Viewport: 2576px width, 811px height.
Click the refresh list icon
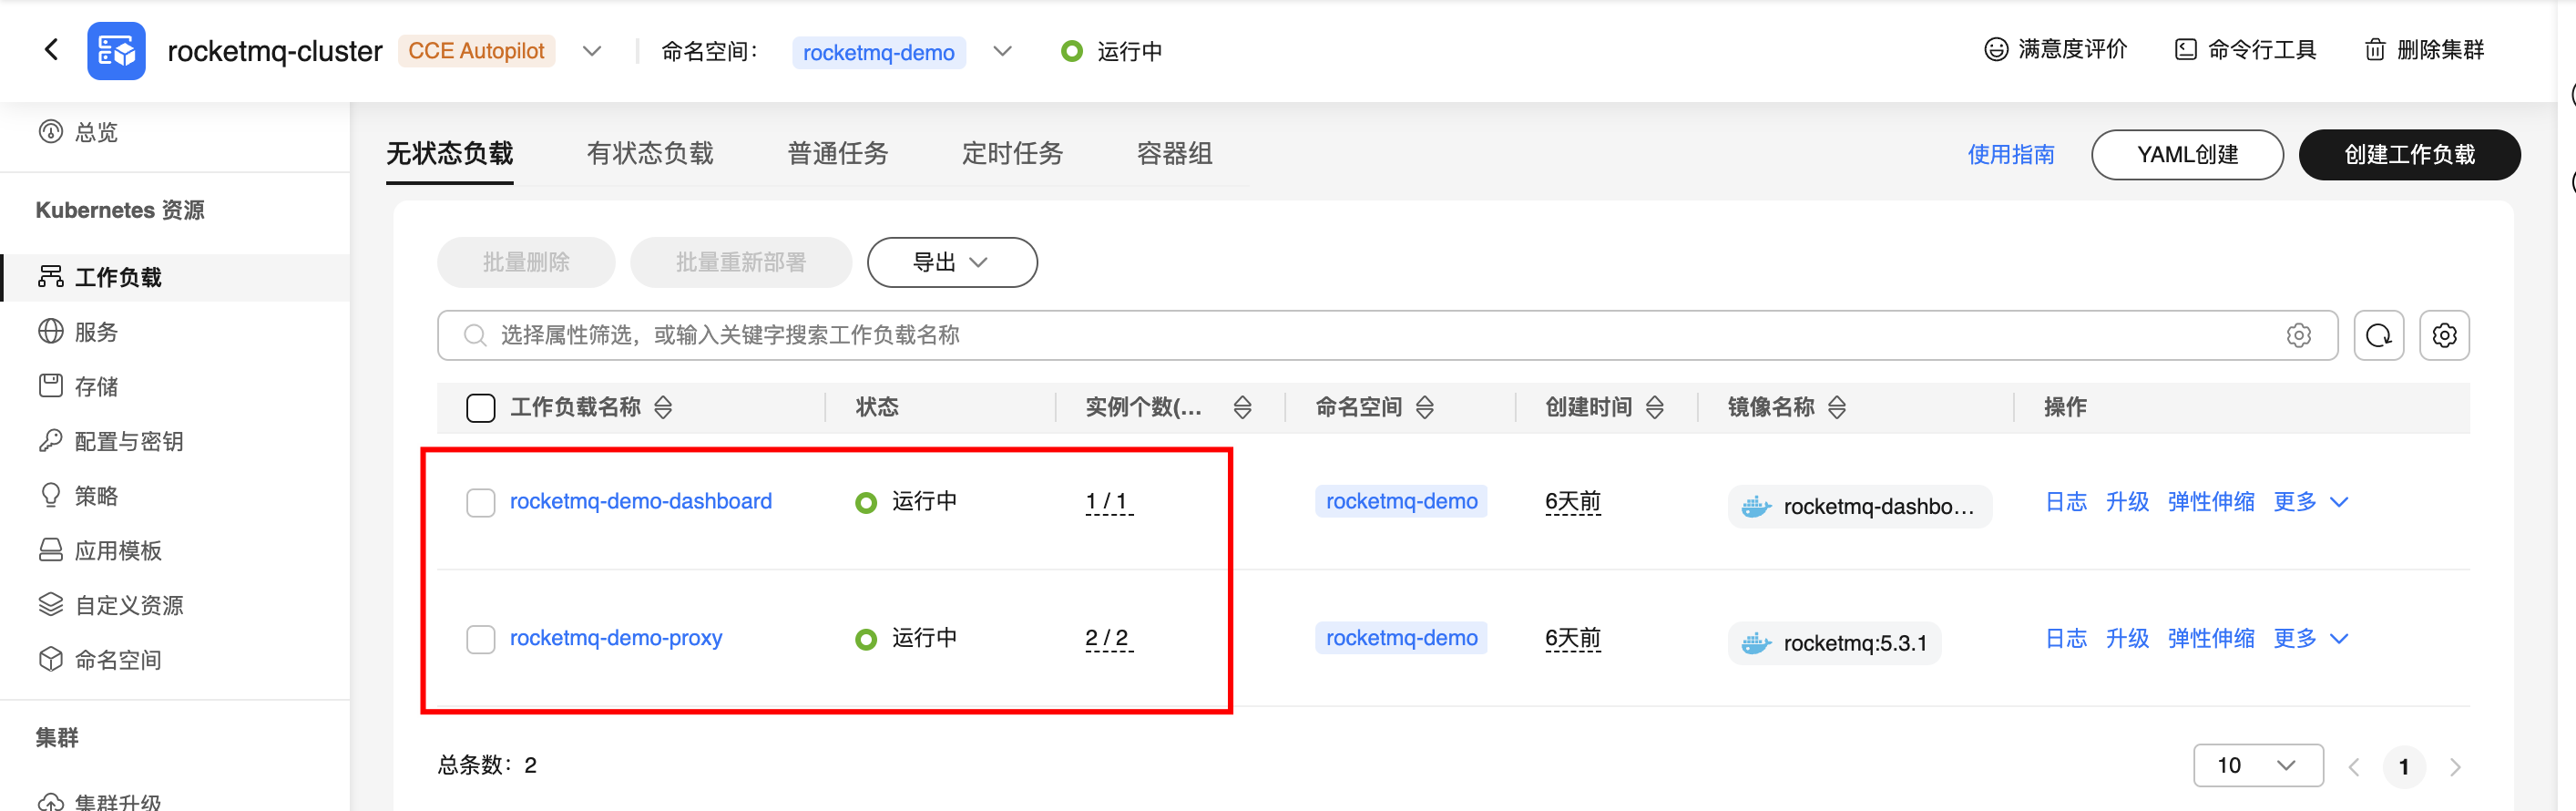coord(2378,335)
